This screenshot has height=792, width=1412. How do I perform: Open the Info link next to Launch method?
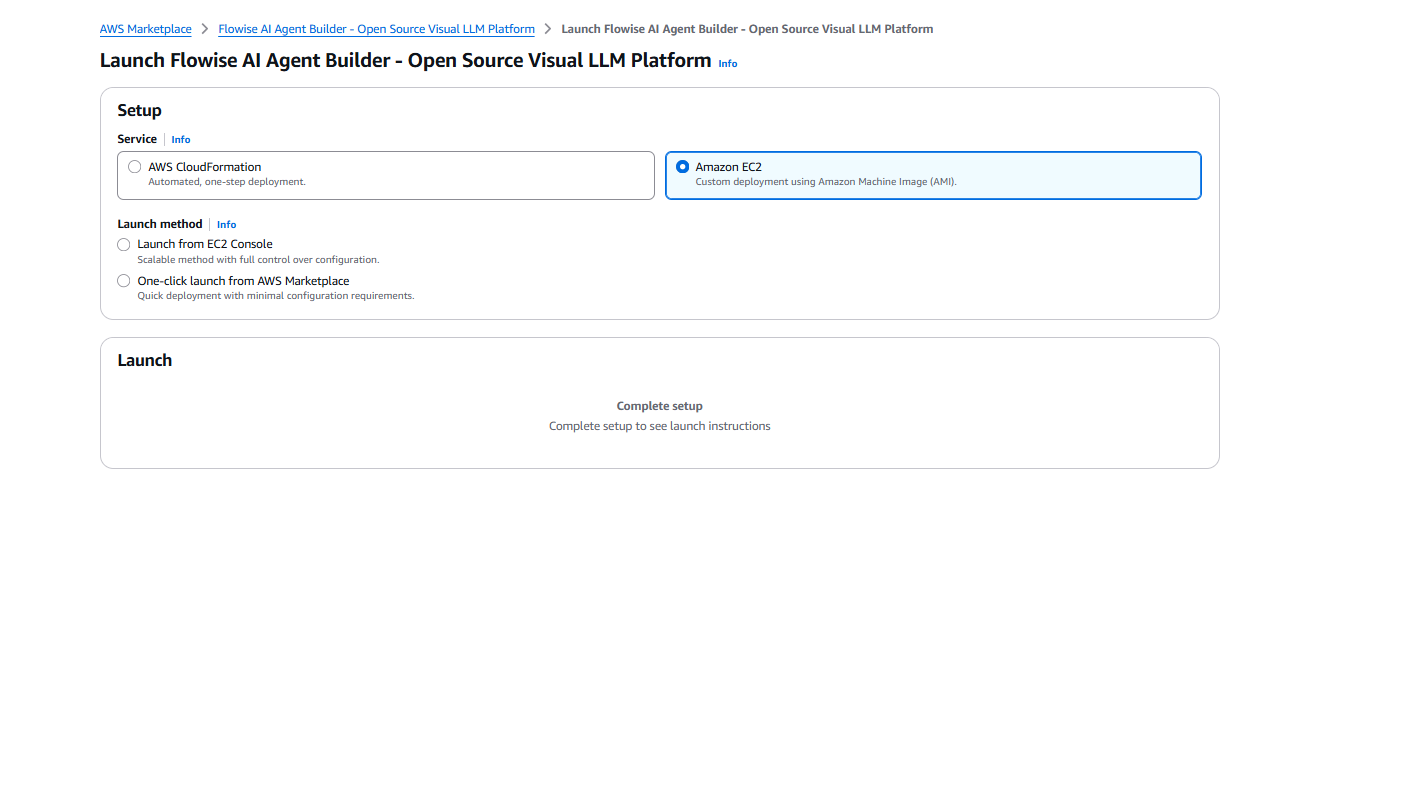pyautogui.click(x=227, y=224)
